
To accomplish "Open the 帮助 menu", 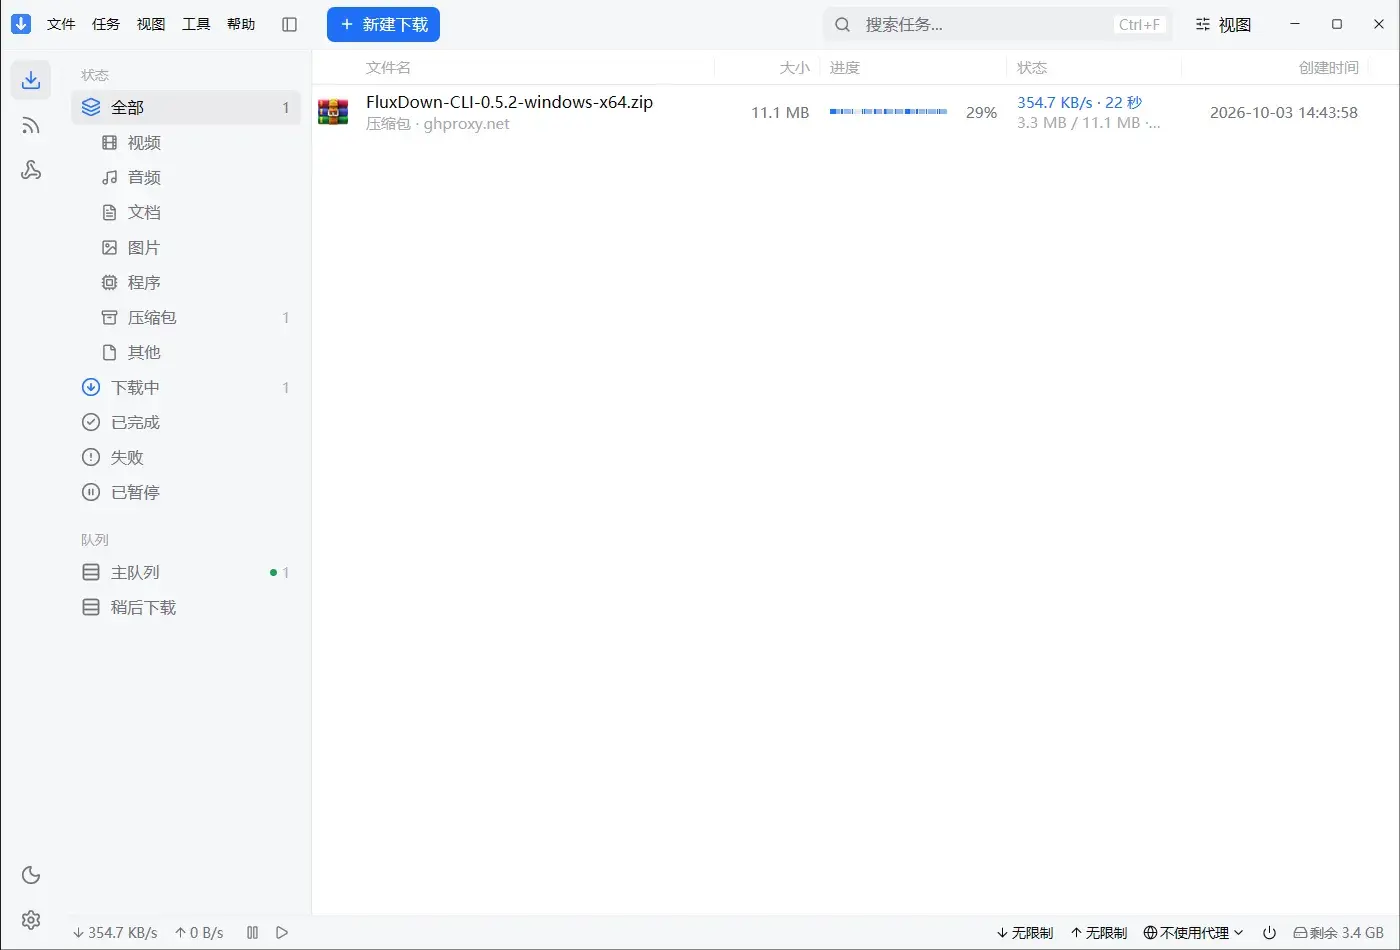I will click(x=241, y=24).
